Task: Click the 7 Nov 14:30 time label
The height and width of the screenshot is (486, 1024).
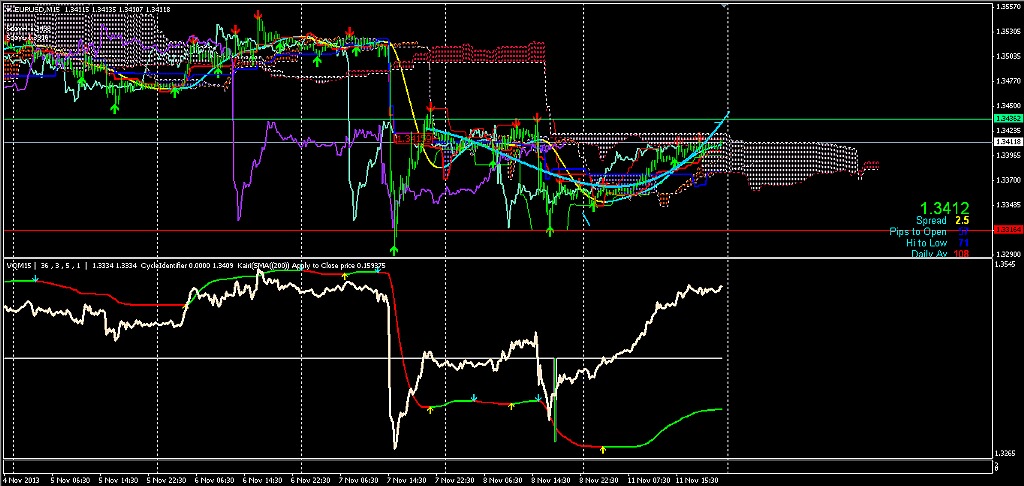Action: (x=406, y=479)
